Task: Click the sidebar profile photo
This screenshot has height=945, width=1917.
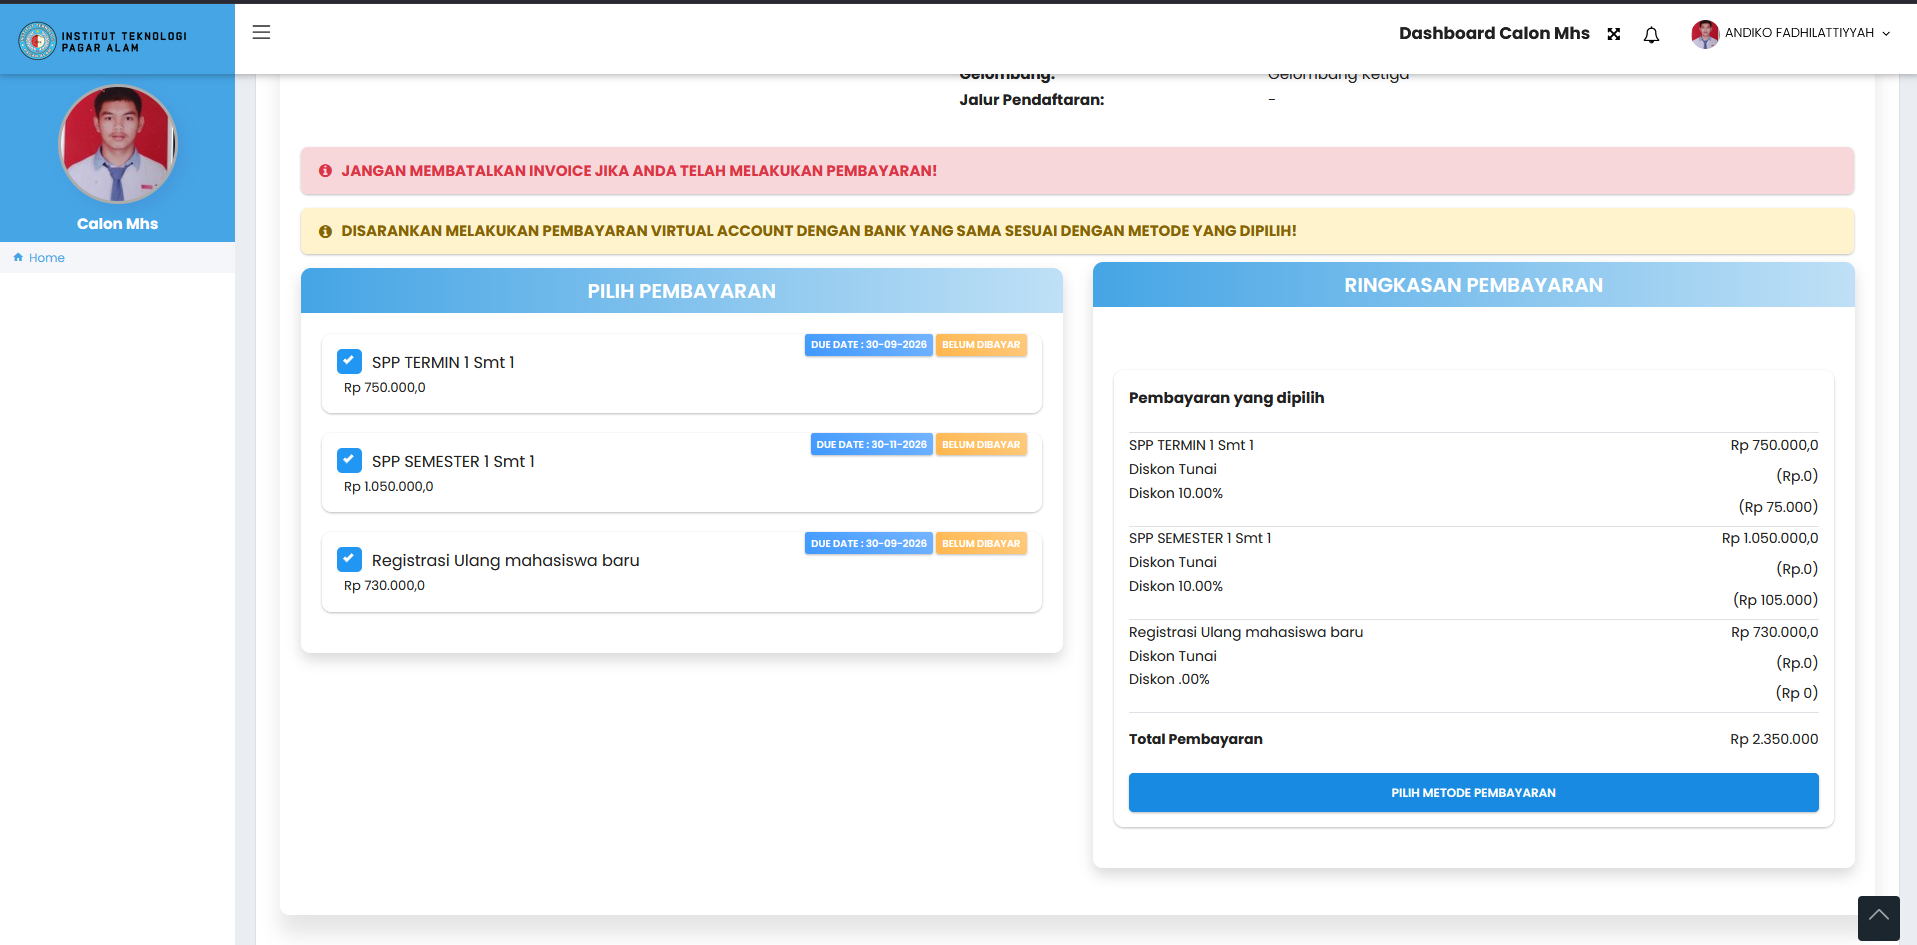Action: pos(118,144)
